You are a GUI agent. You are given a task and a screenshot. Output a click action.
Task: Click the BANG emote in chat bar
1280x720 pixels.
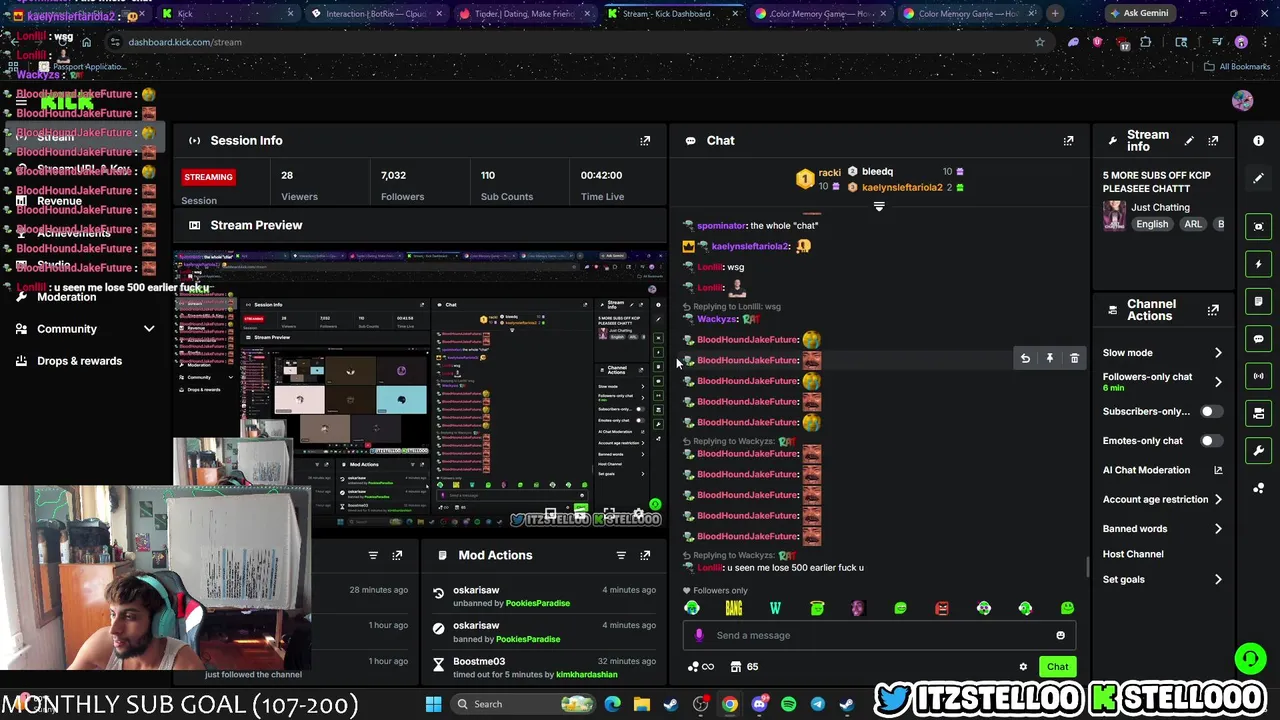coord(733,608)
